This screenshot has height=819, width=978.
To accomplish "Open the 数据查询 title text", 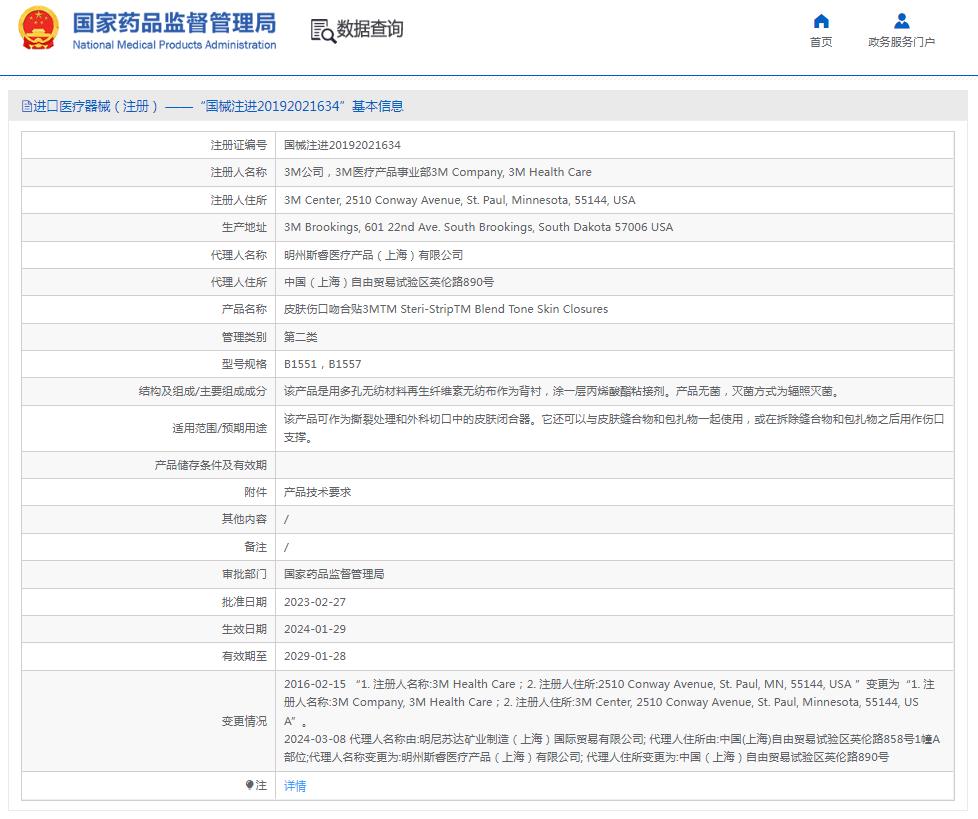I will pyautogui.click(x=370, y=29).
